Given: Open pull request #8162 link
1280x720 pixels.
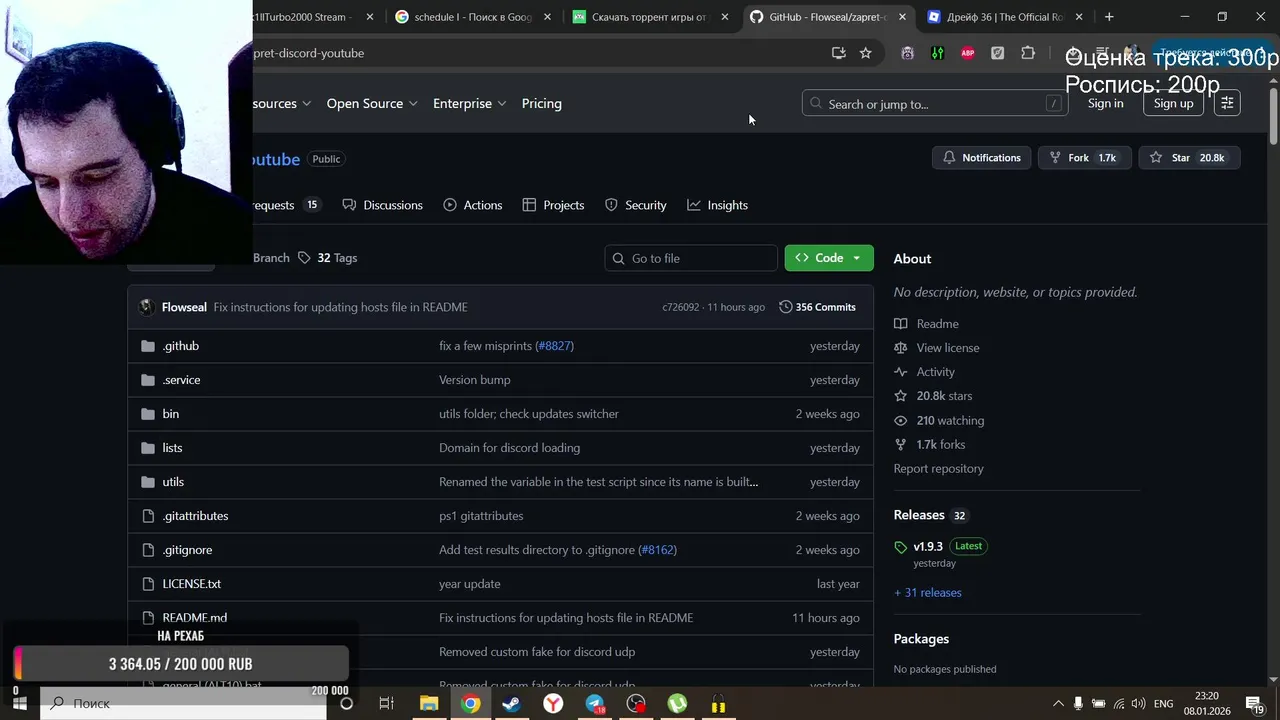Looking at the screenshot, I should click(657, 550).
